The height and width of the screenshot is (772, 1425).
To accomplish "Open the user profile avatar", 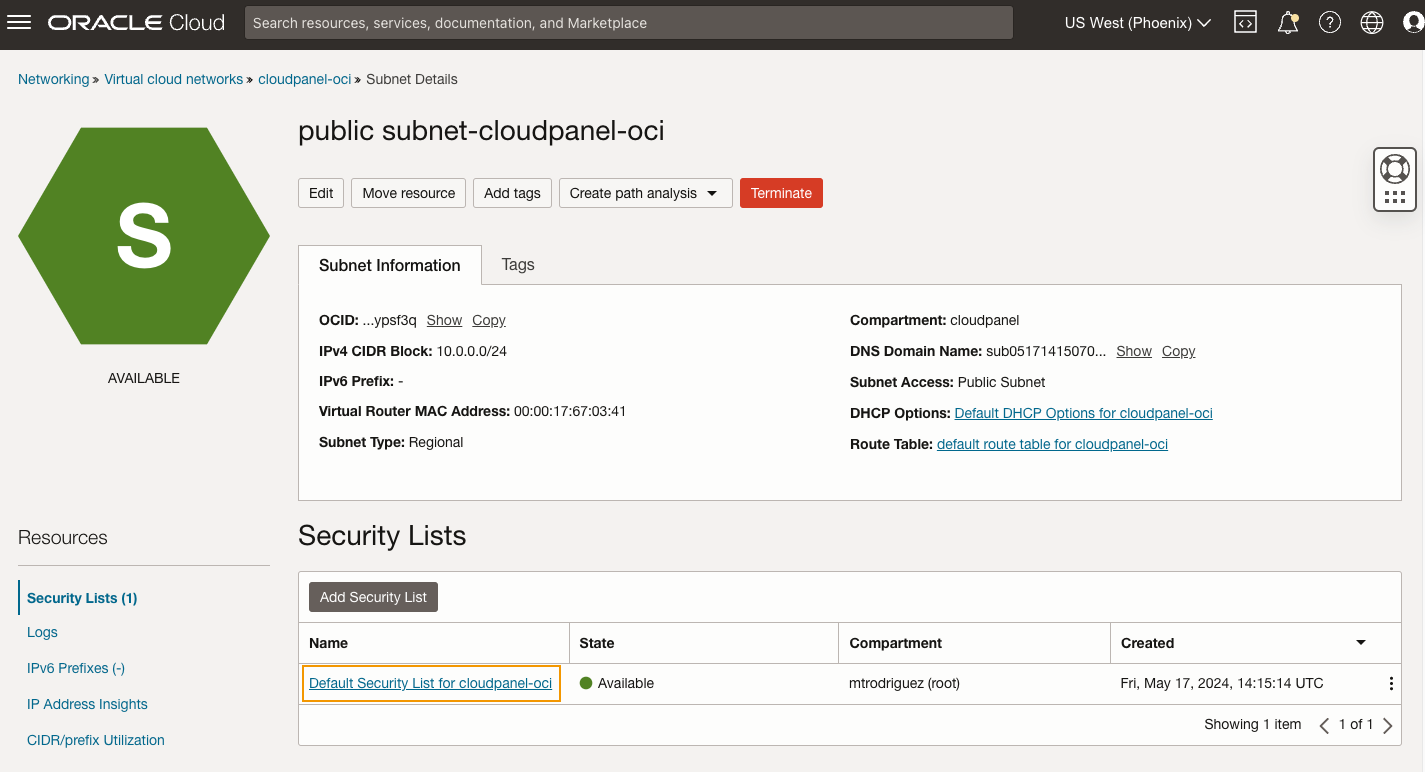I will [x=1412, y=22].
